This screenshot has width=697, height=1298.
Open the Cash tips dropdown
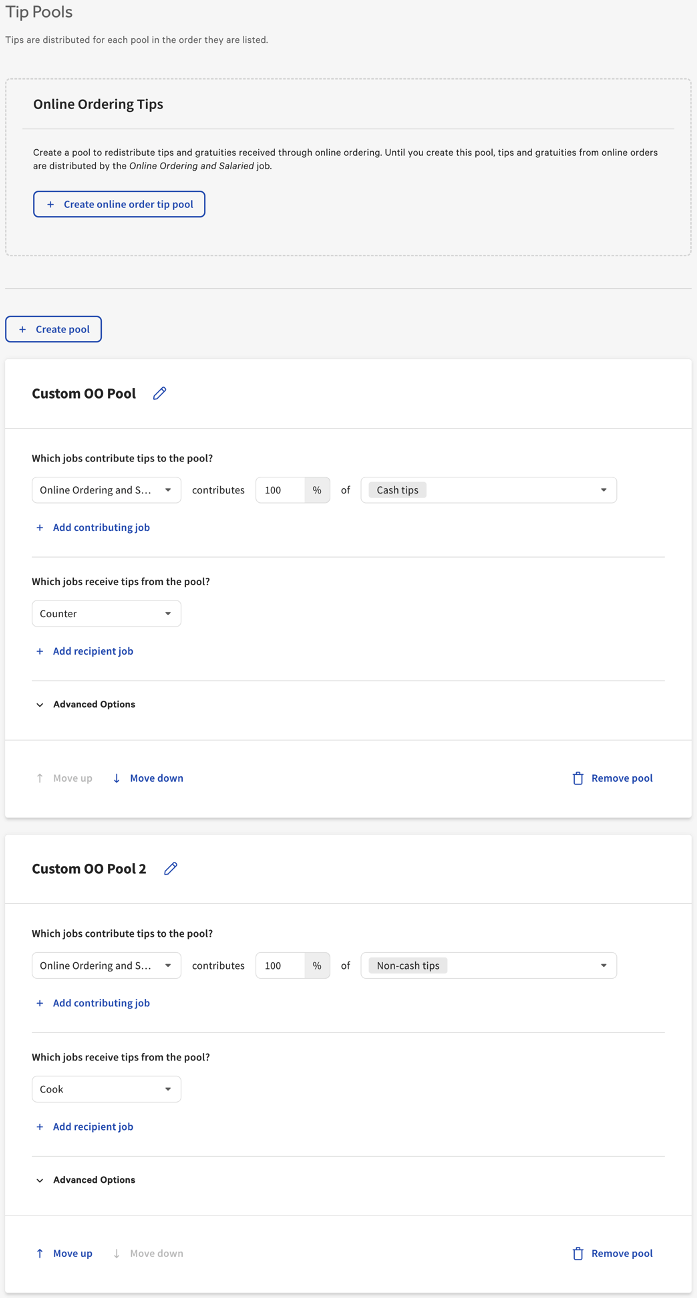point(487,490)
